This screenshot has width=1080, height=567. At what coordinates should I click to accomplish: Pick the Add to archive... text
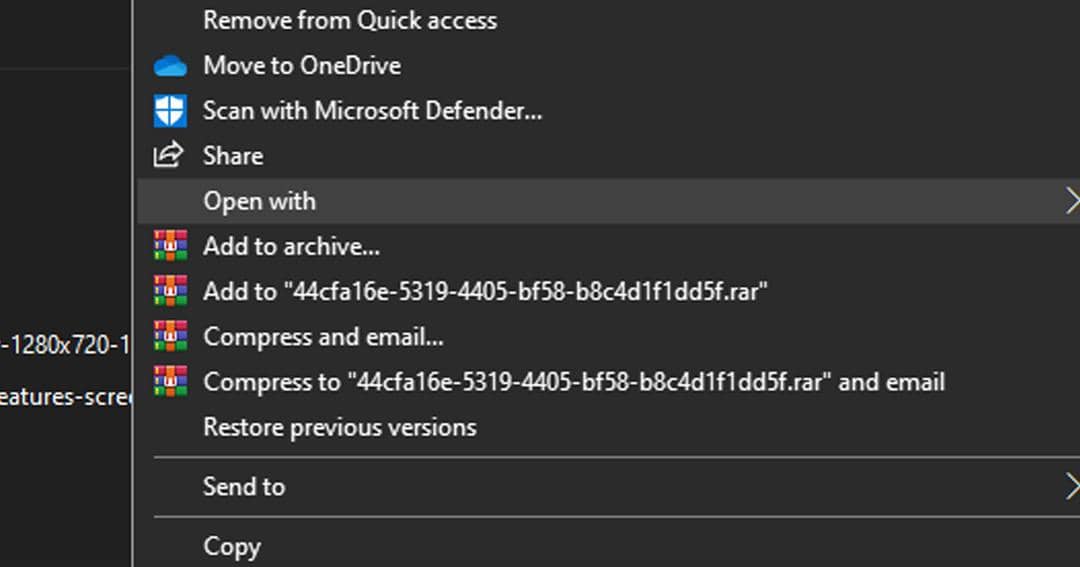pyautogui.click(x=291, y=246)
